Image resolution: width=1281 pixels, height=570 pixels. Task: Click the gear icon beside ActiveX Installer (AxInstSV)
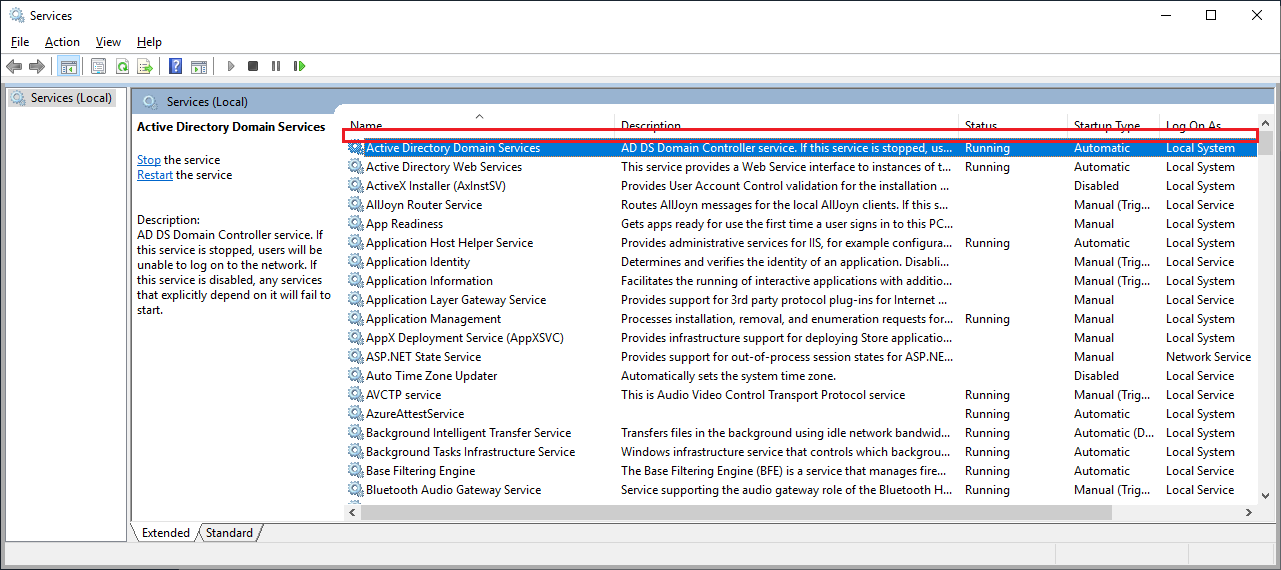tap(355, 186)
